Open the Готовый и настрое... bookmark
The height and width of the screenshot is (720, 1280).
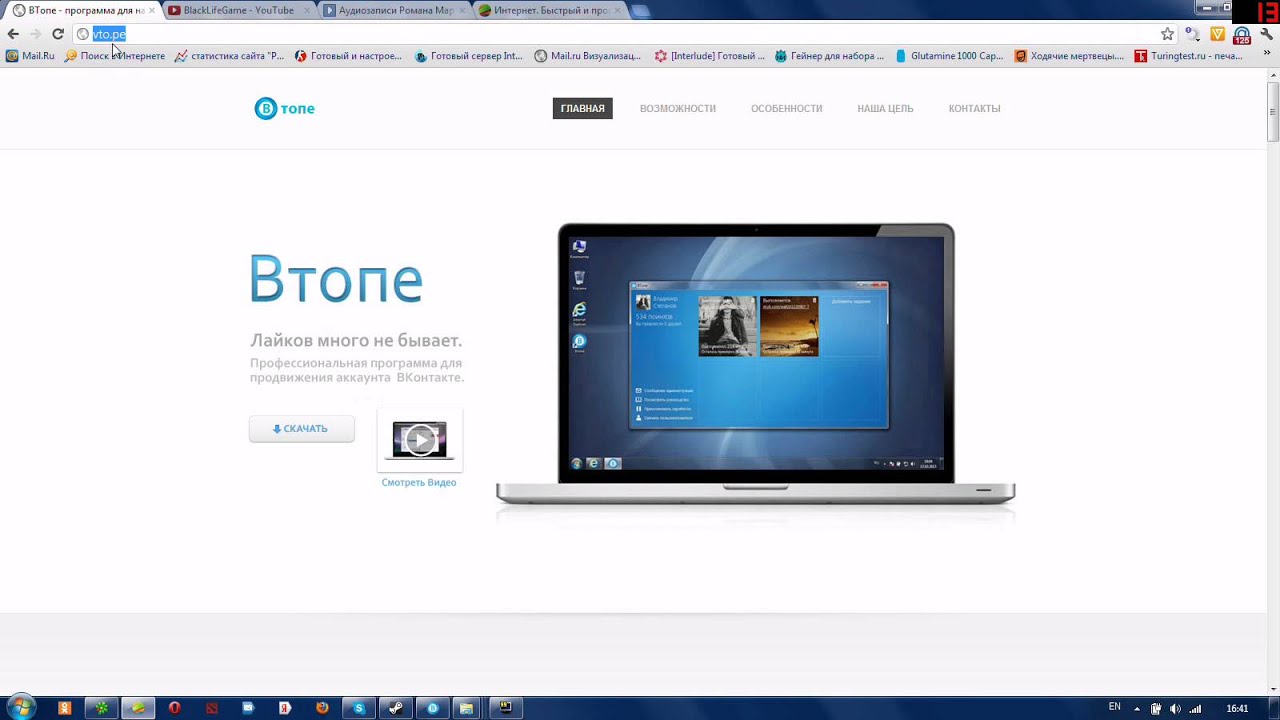pos(347,56)
